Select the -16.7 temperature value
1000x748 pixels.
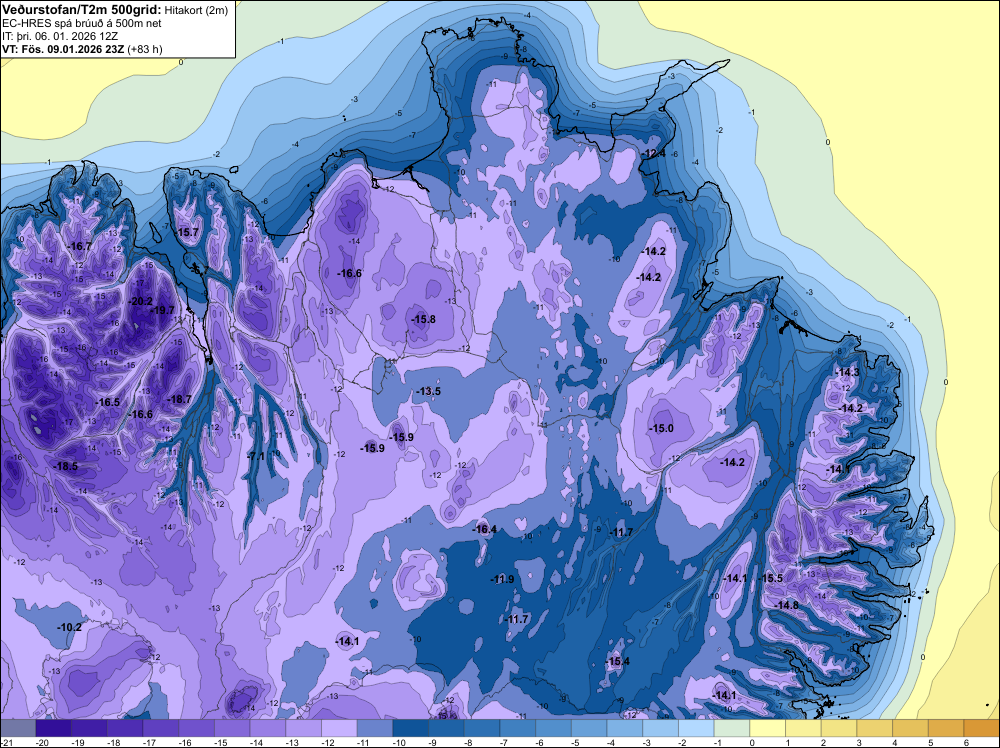tap(80, 246)
